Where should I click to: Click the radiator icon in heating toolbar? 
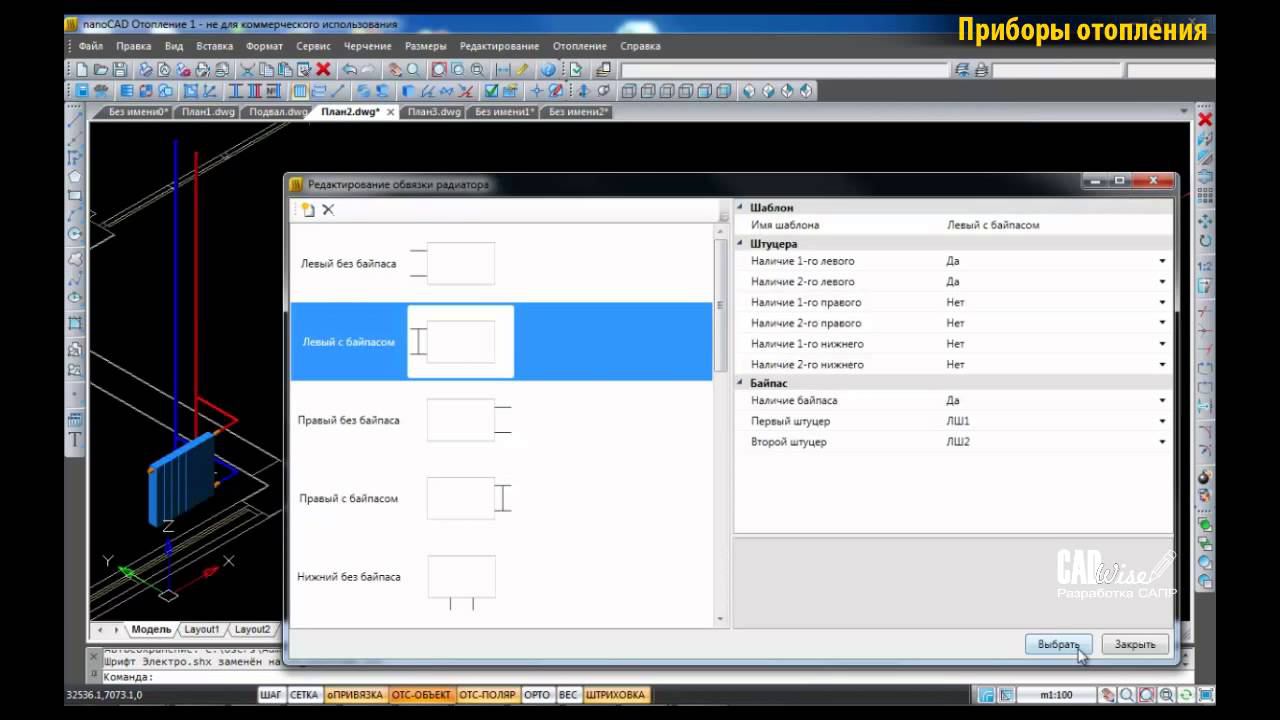click(301, 91)
